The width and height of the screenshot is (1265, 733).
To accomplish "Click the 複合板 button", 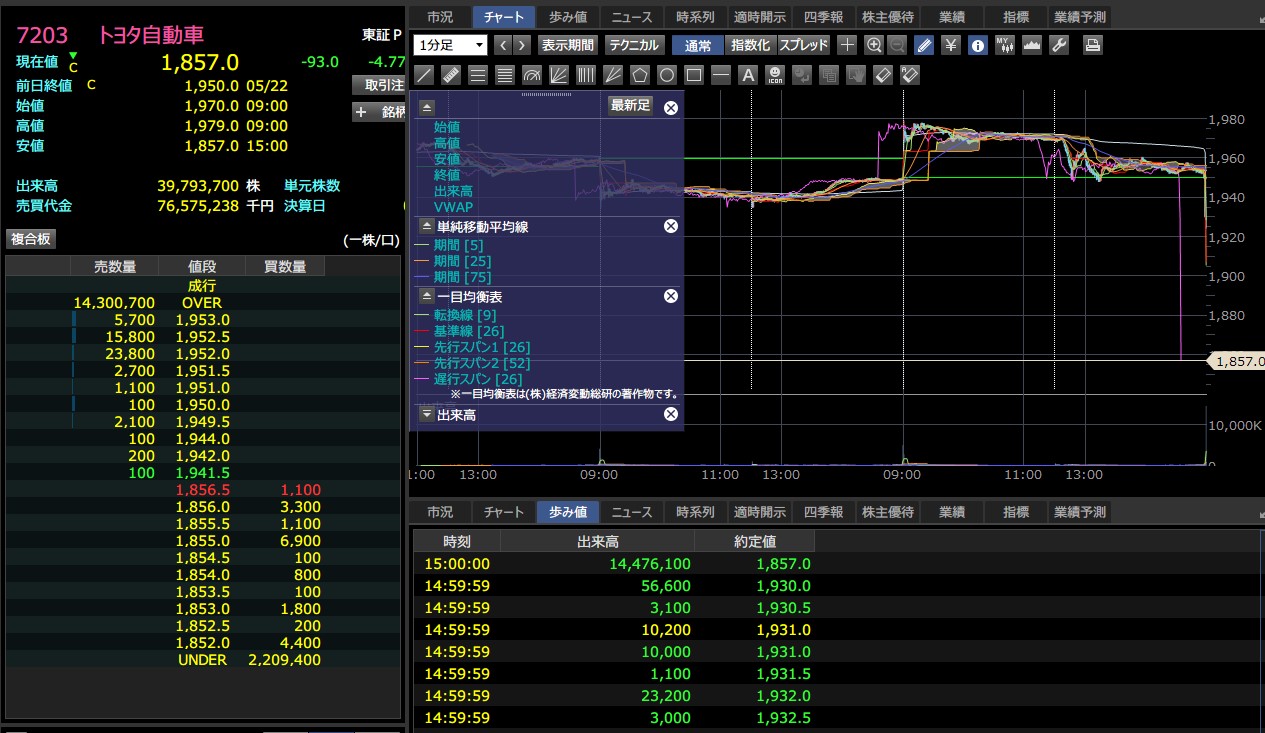I will [31, 239].
